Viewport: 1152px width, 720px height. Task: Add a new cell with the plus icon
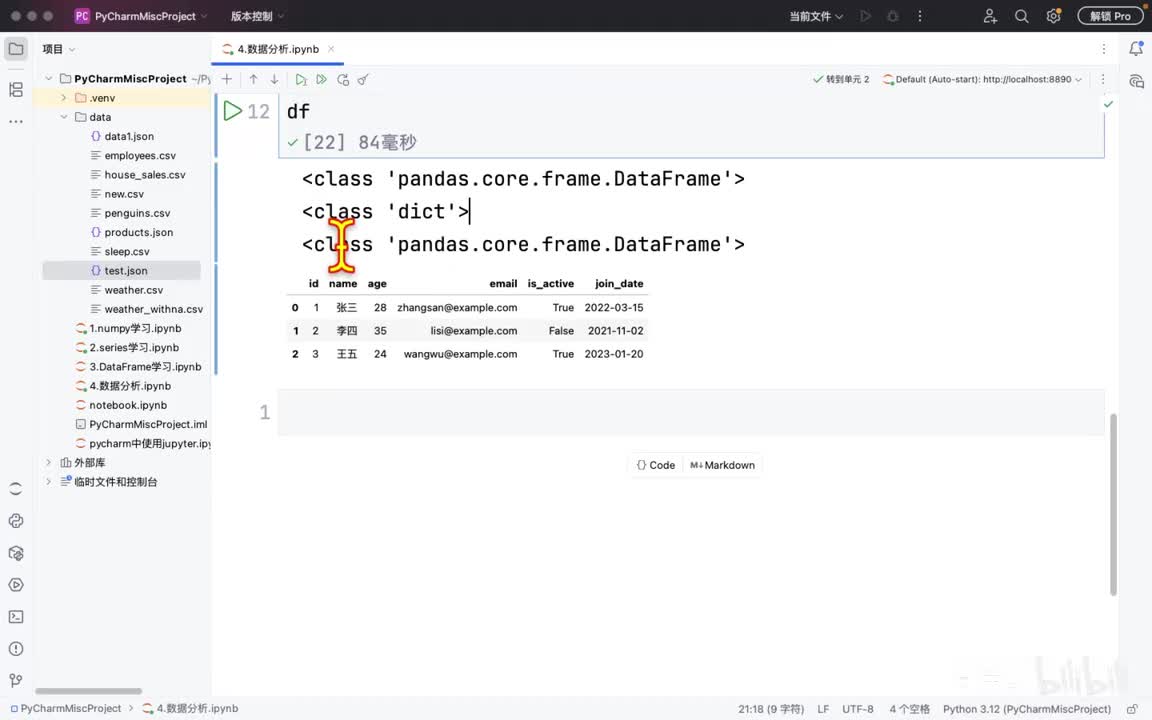tap(227, 79)
